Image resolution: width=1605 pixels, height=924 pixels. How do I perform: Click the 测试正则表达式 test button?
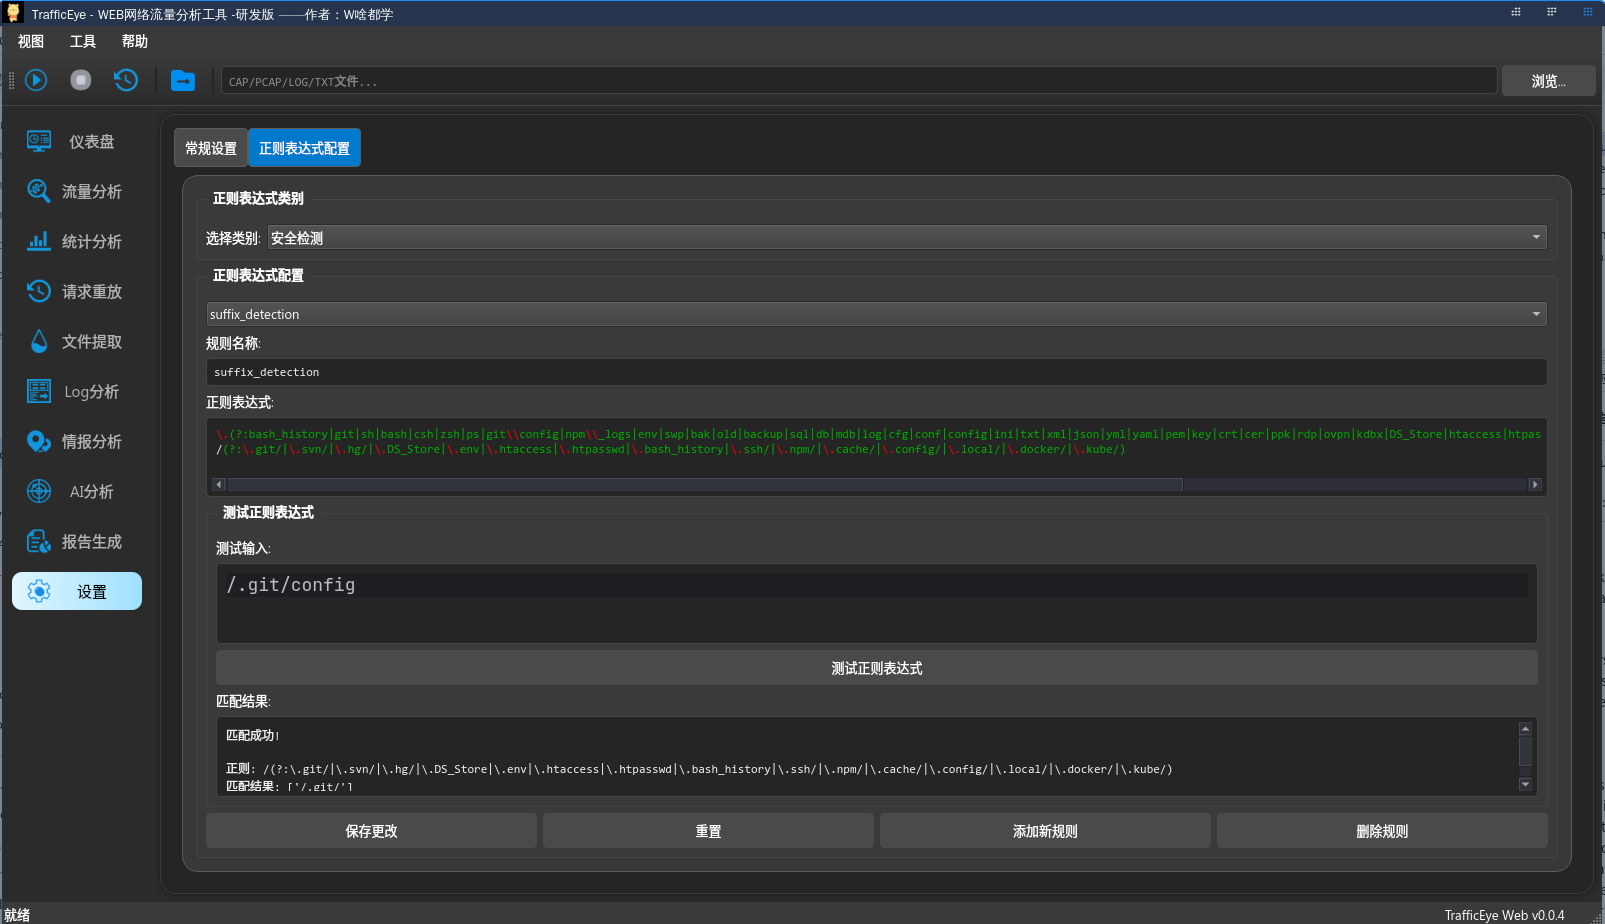(876, 667)
